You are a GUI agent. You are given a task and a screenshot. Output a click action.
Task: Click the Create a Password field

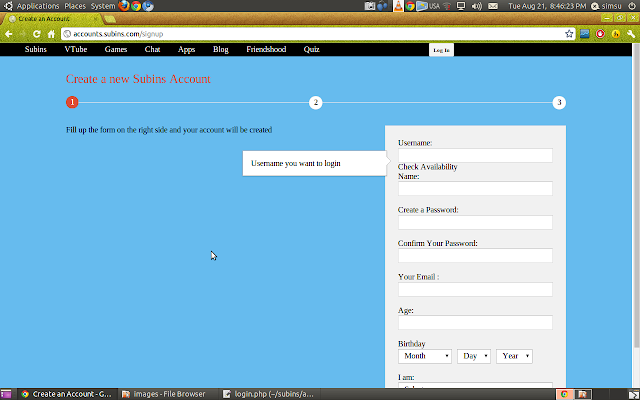pos(475,222)
